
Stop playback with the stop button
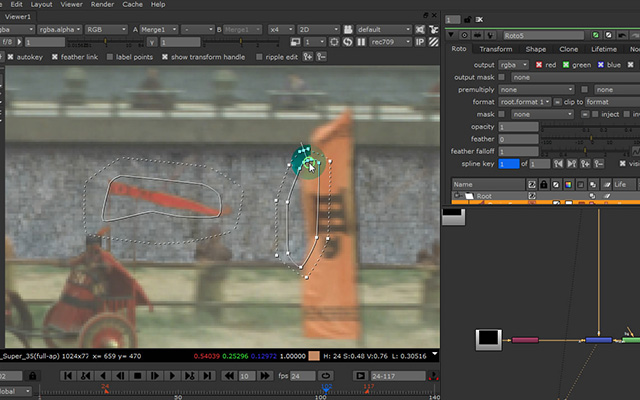coord(138,376)
